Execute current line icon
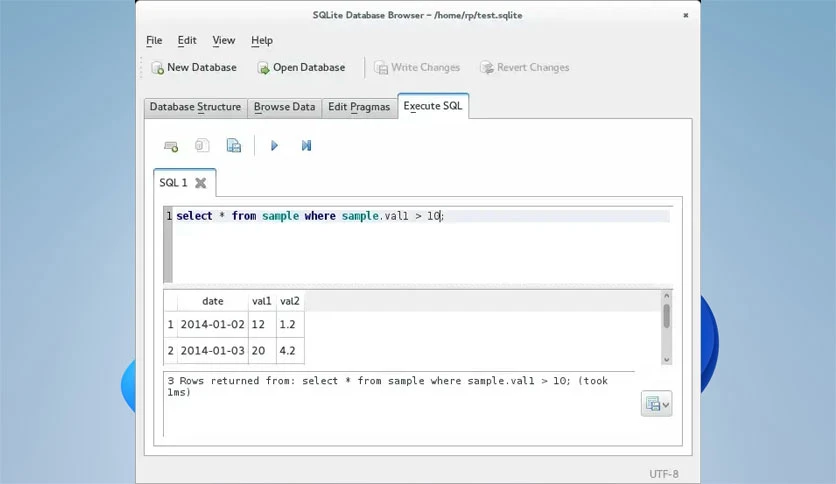Viewport: 836px width, 484px height. click(306, 146)
